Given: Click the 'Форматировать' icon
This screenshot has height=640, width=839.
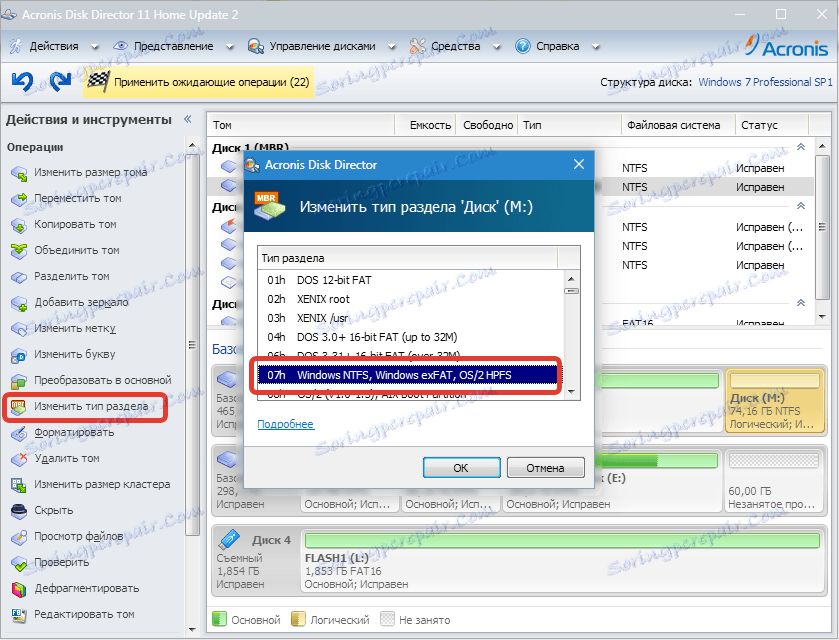Looking at the screenshot, I should tap(19, 433).
